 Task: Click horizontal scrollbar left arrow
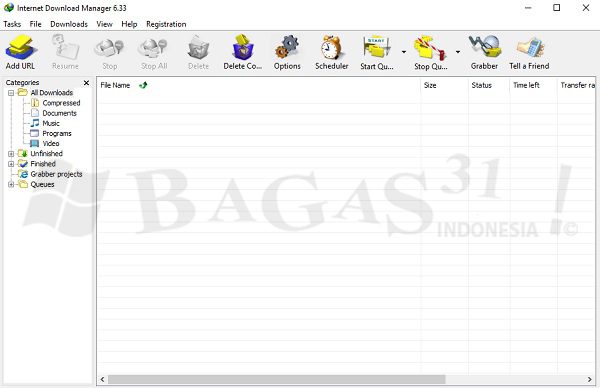[102, 379]
